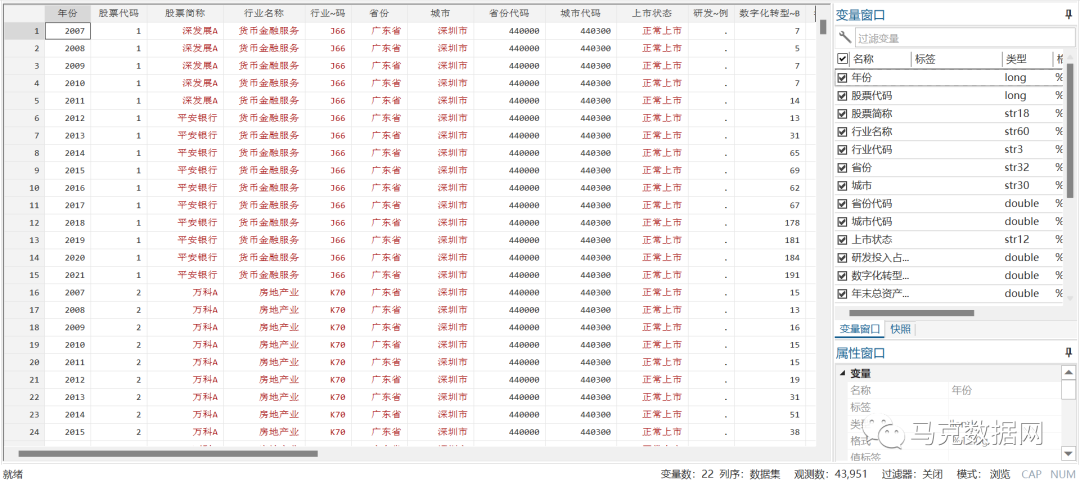Click the value 178 in row 12
This screenshot has width=1080, height=481.
pos(769,223)
